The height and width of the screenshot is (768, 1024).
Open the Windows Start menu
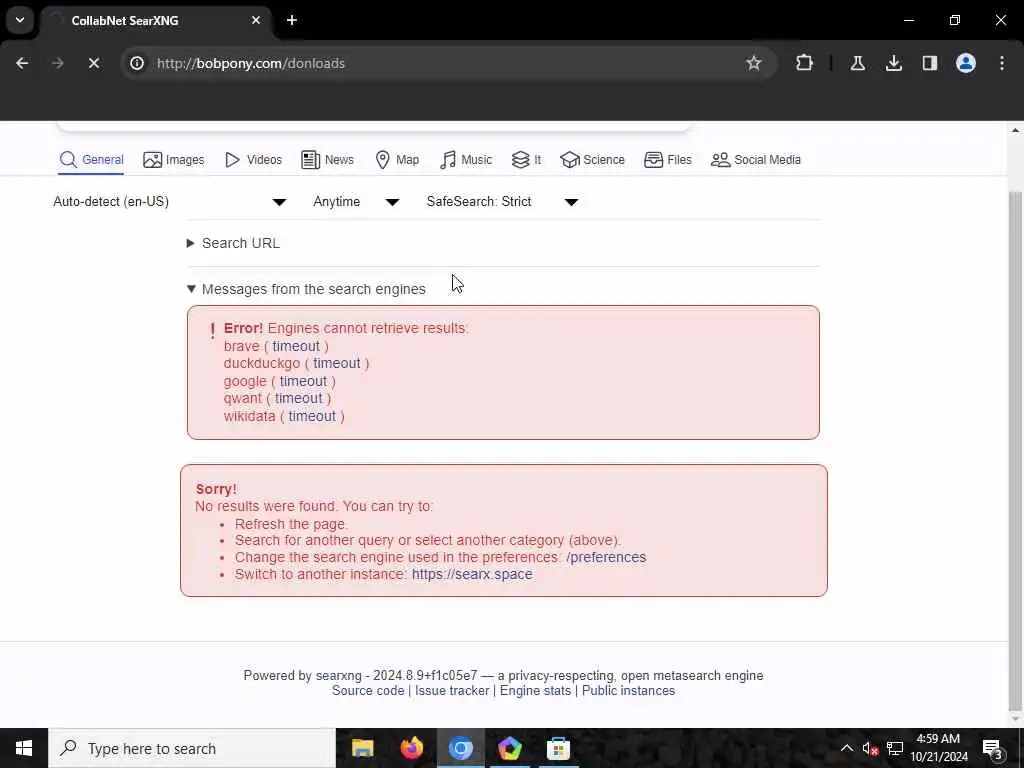(x=24, y=748)
